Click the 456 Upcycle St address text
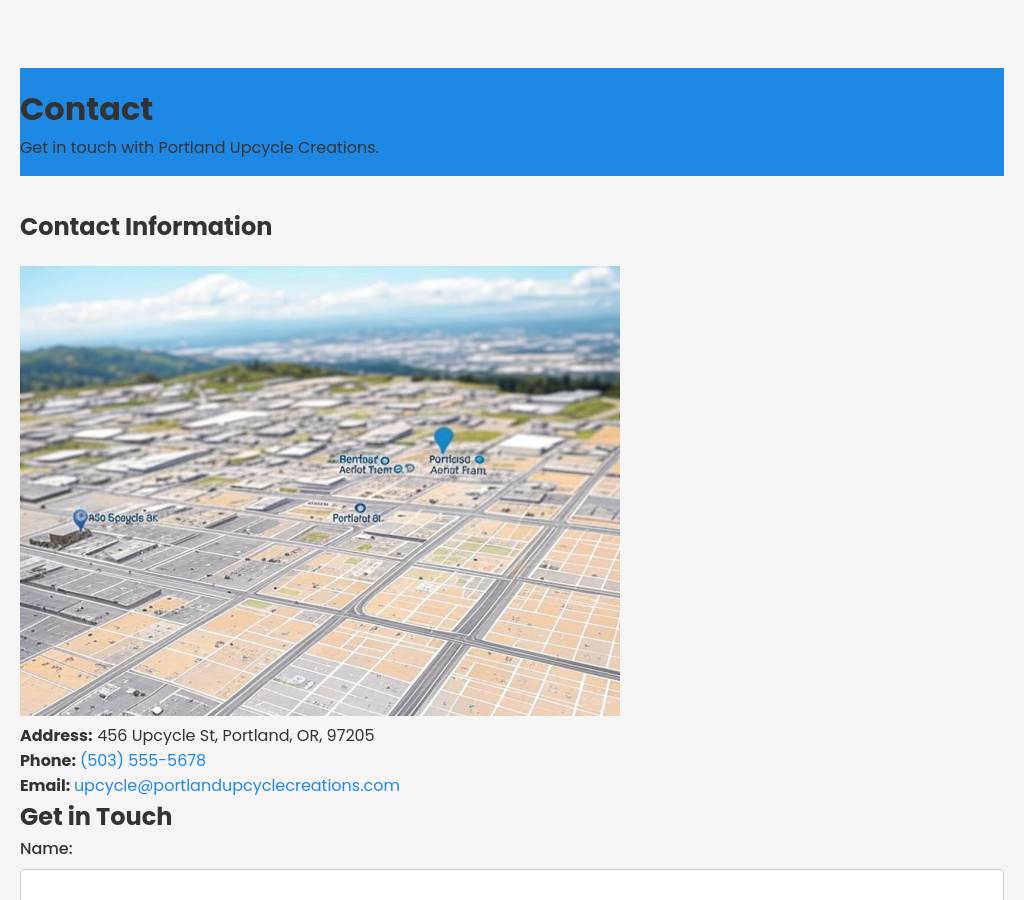 coord(235,735)
